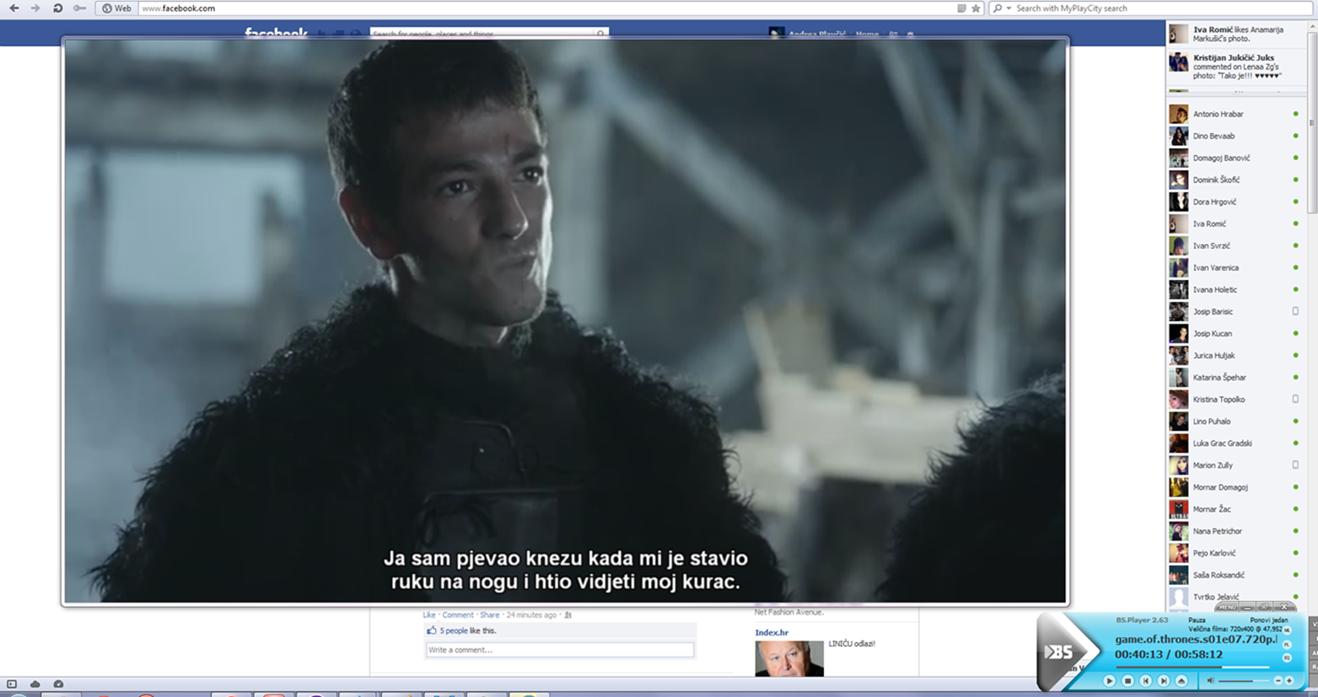Click the BS.Player seek progress bar
The image size is (1318, 697).
1192,667
